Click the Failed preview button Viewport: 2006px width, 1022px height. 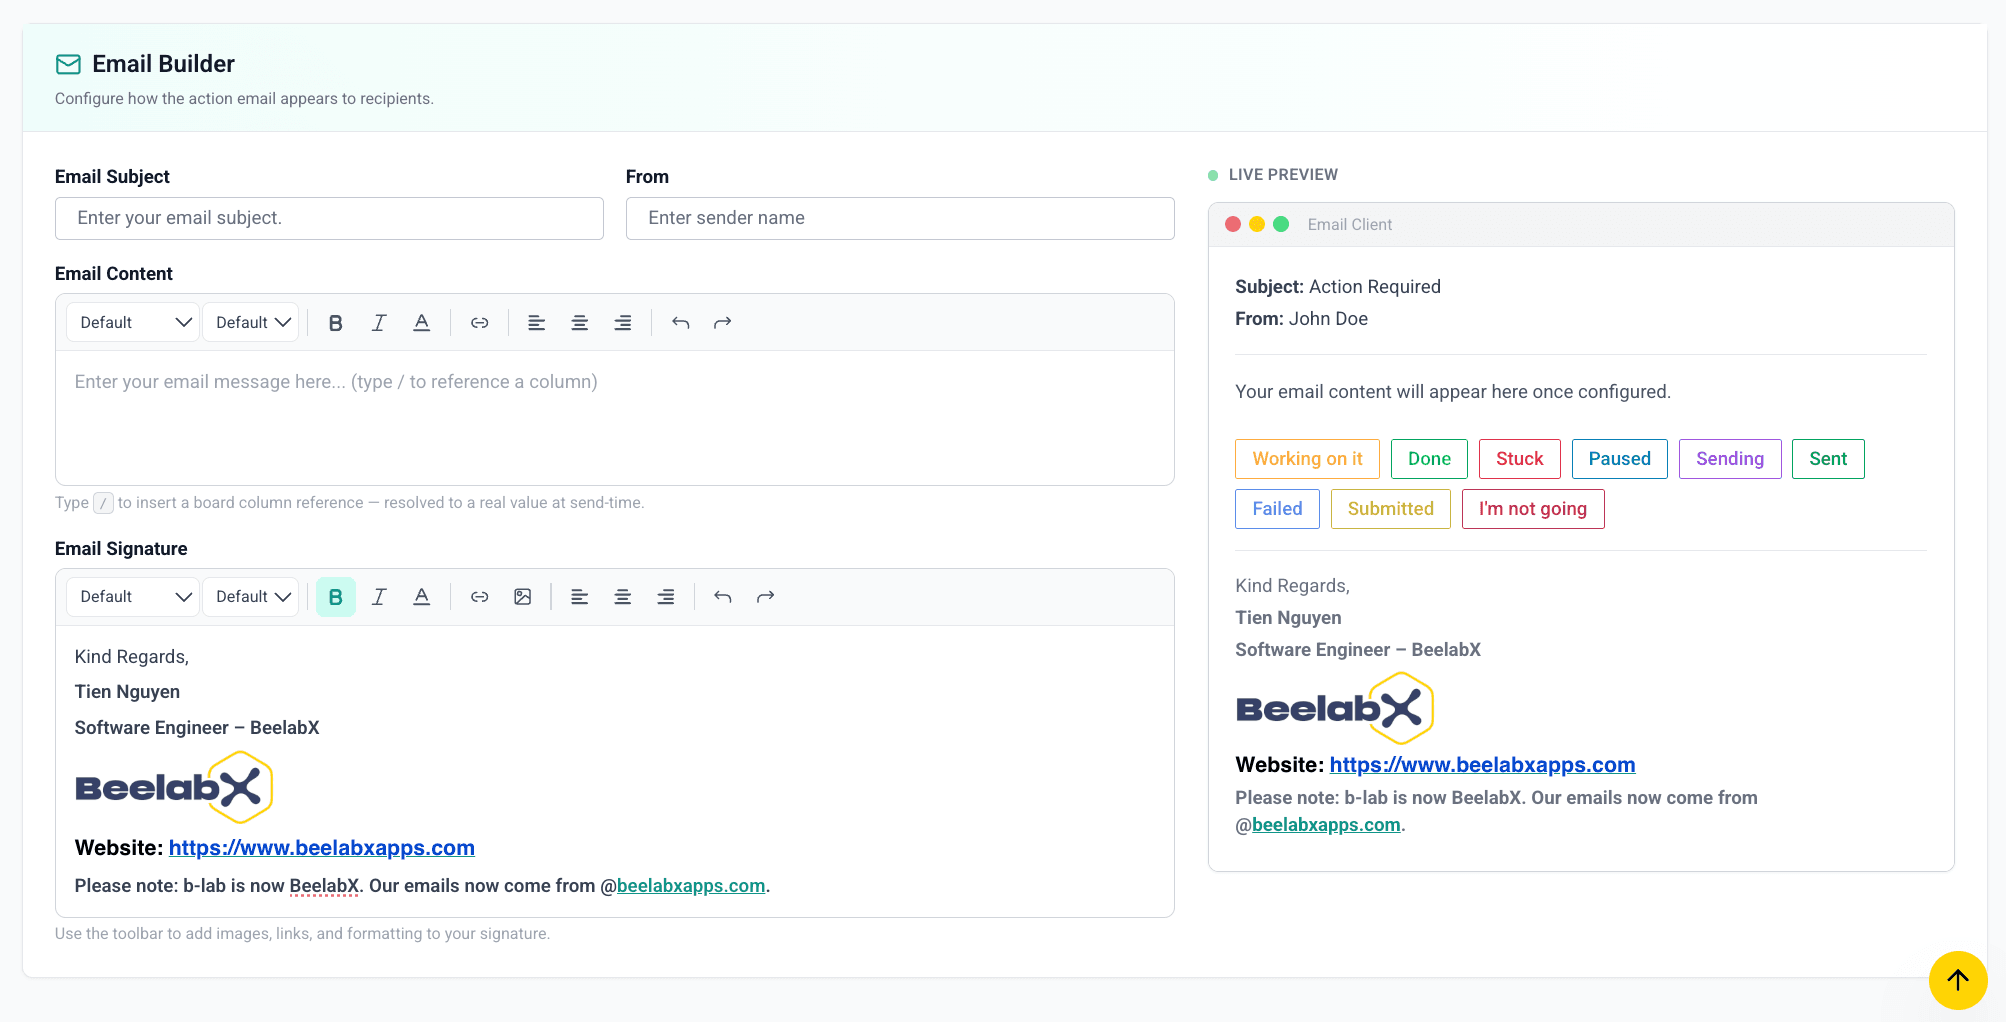(1277, 509)
